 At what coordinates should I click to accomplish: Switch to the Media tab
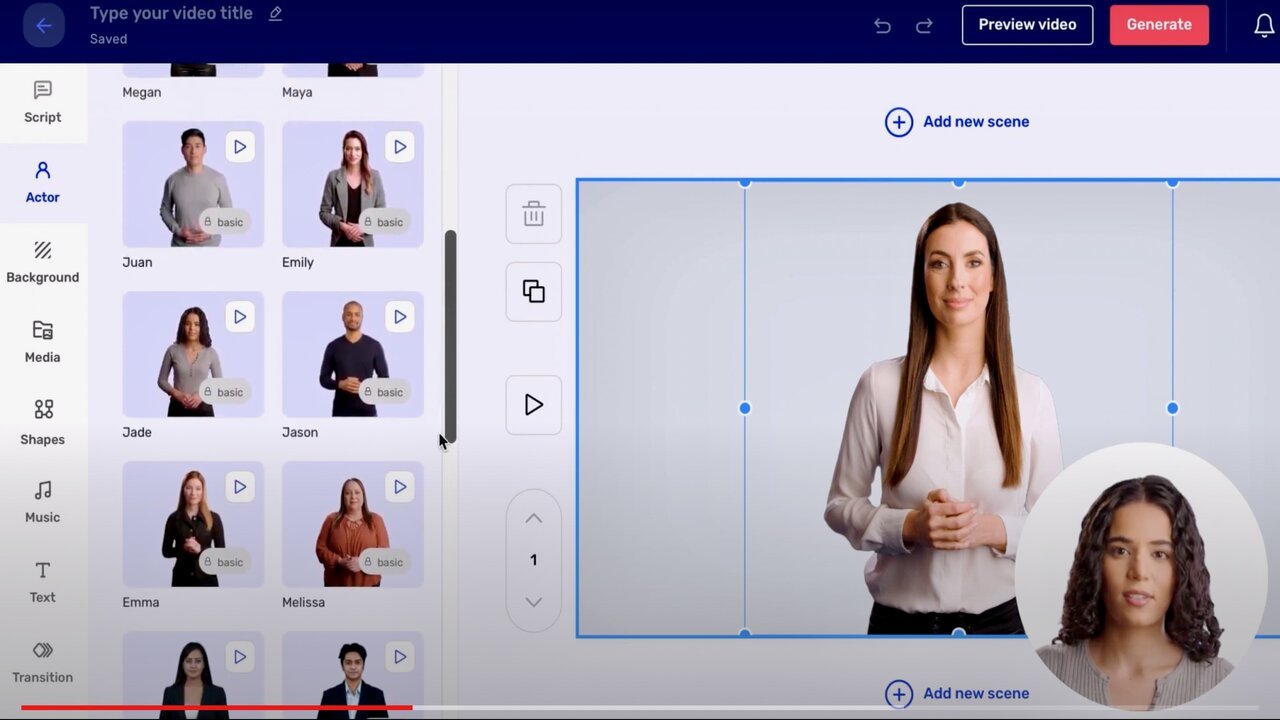click(42, 342)
